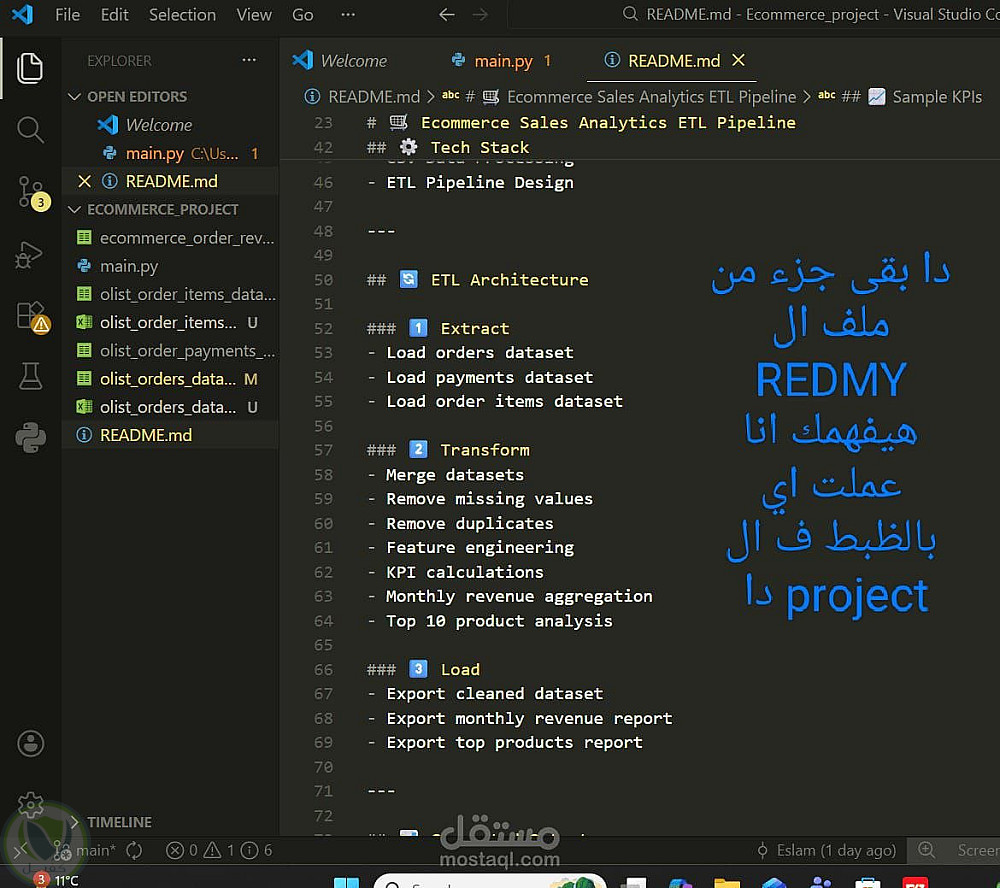This screenshot has height=888, width=1000.
Task: Go forward with the right arrow
Action: pyautogui.click(x=480, y=14)
